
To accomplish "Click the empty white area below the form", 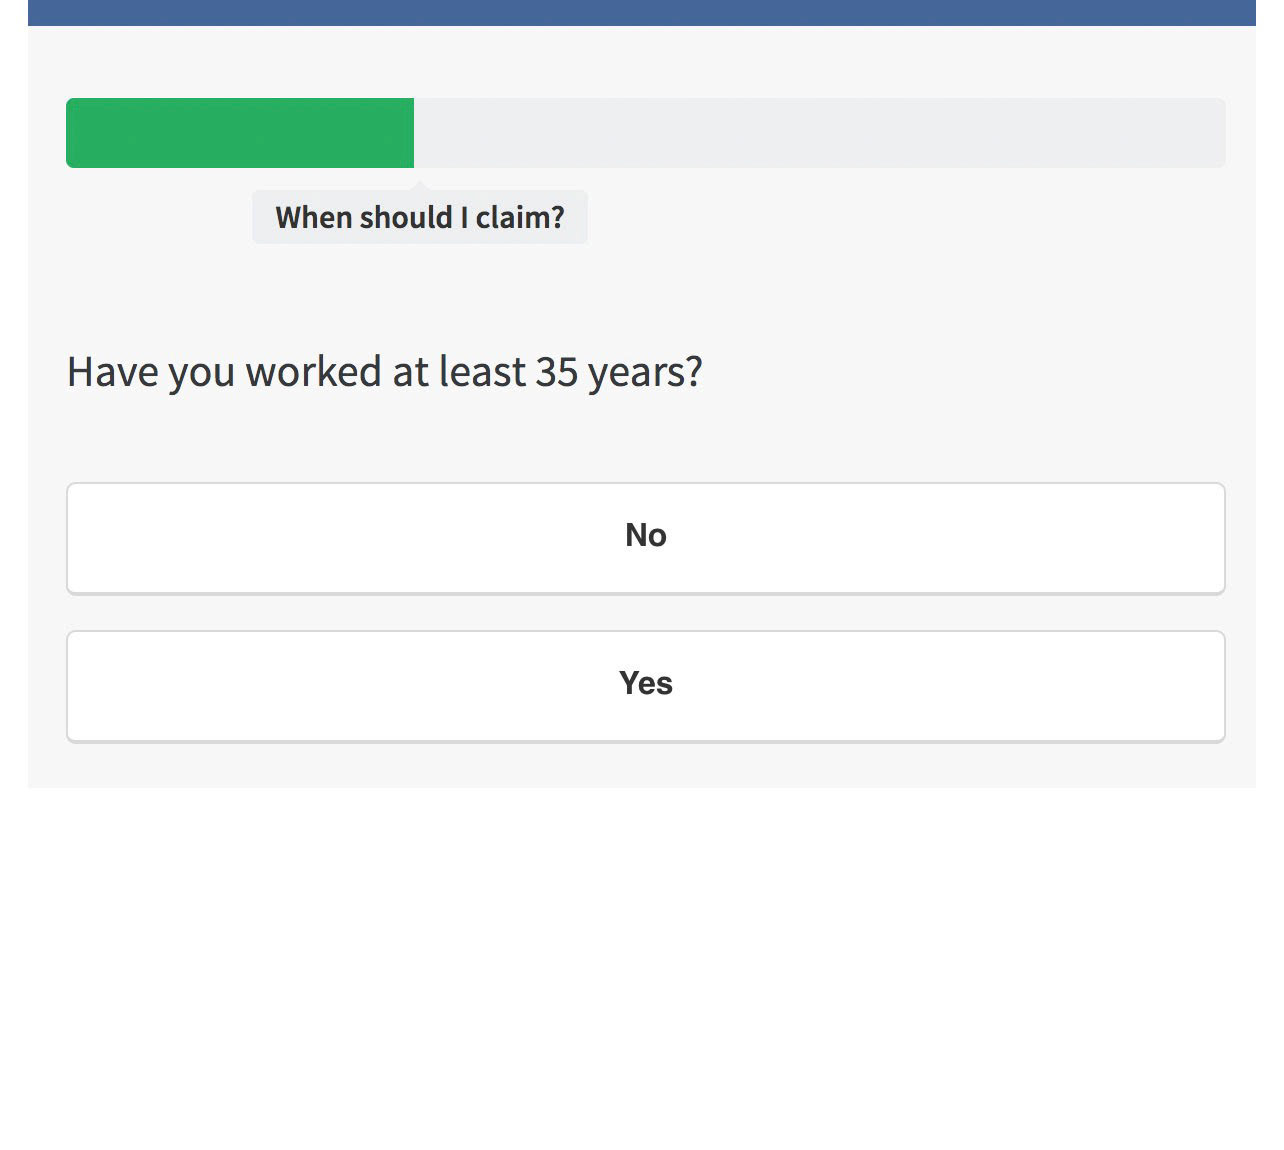I will [642, 960].
